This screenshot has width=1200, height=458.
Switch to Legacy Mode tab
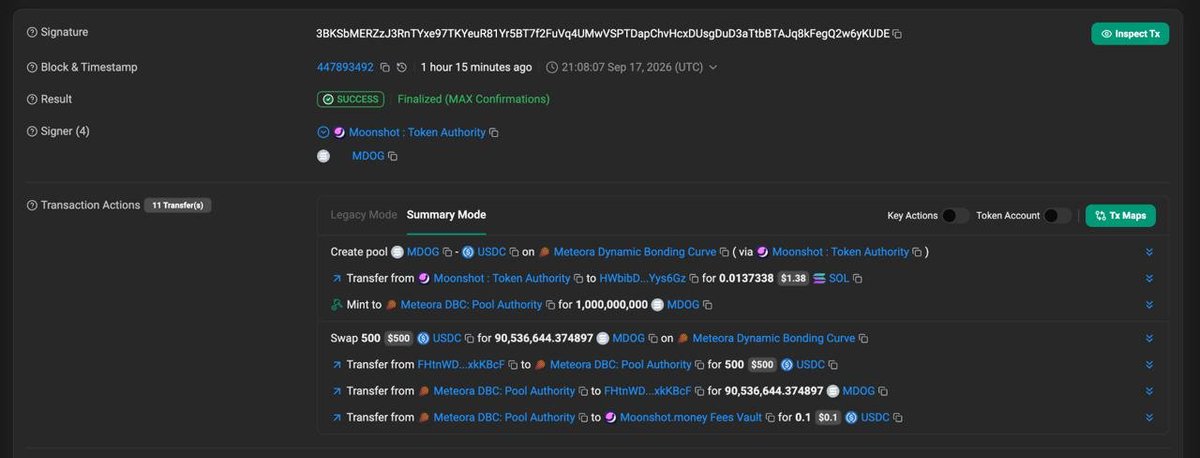(x=363, y=215)
